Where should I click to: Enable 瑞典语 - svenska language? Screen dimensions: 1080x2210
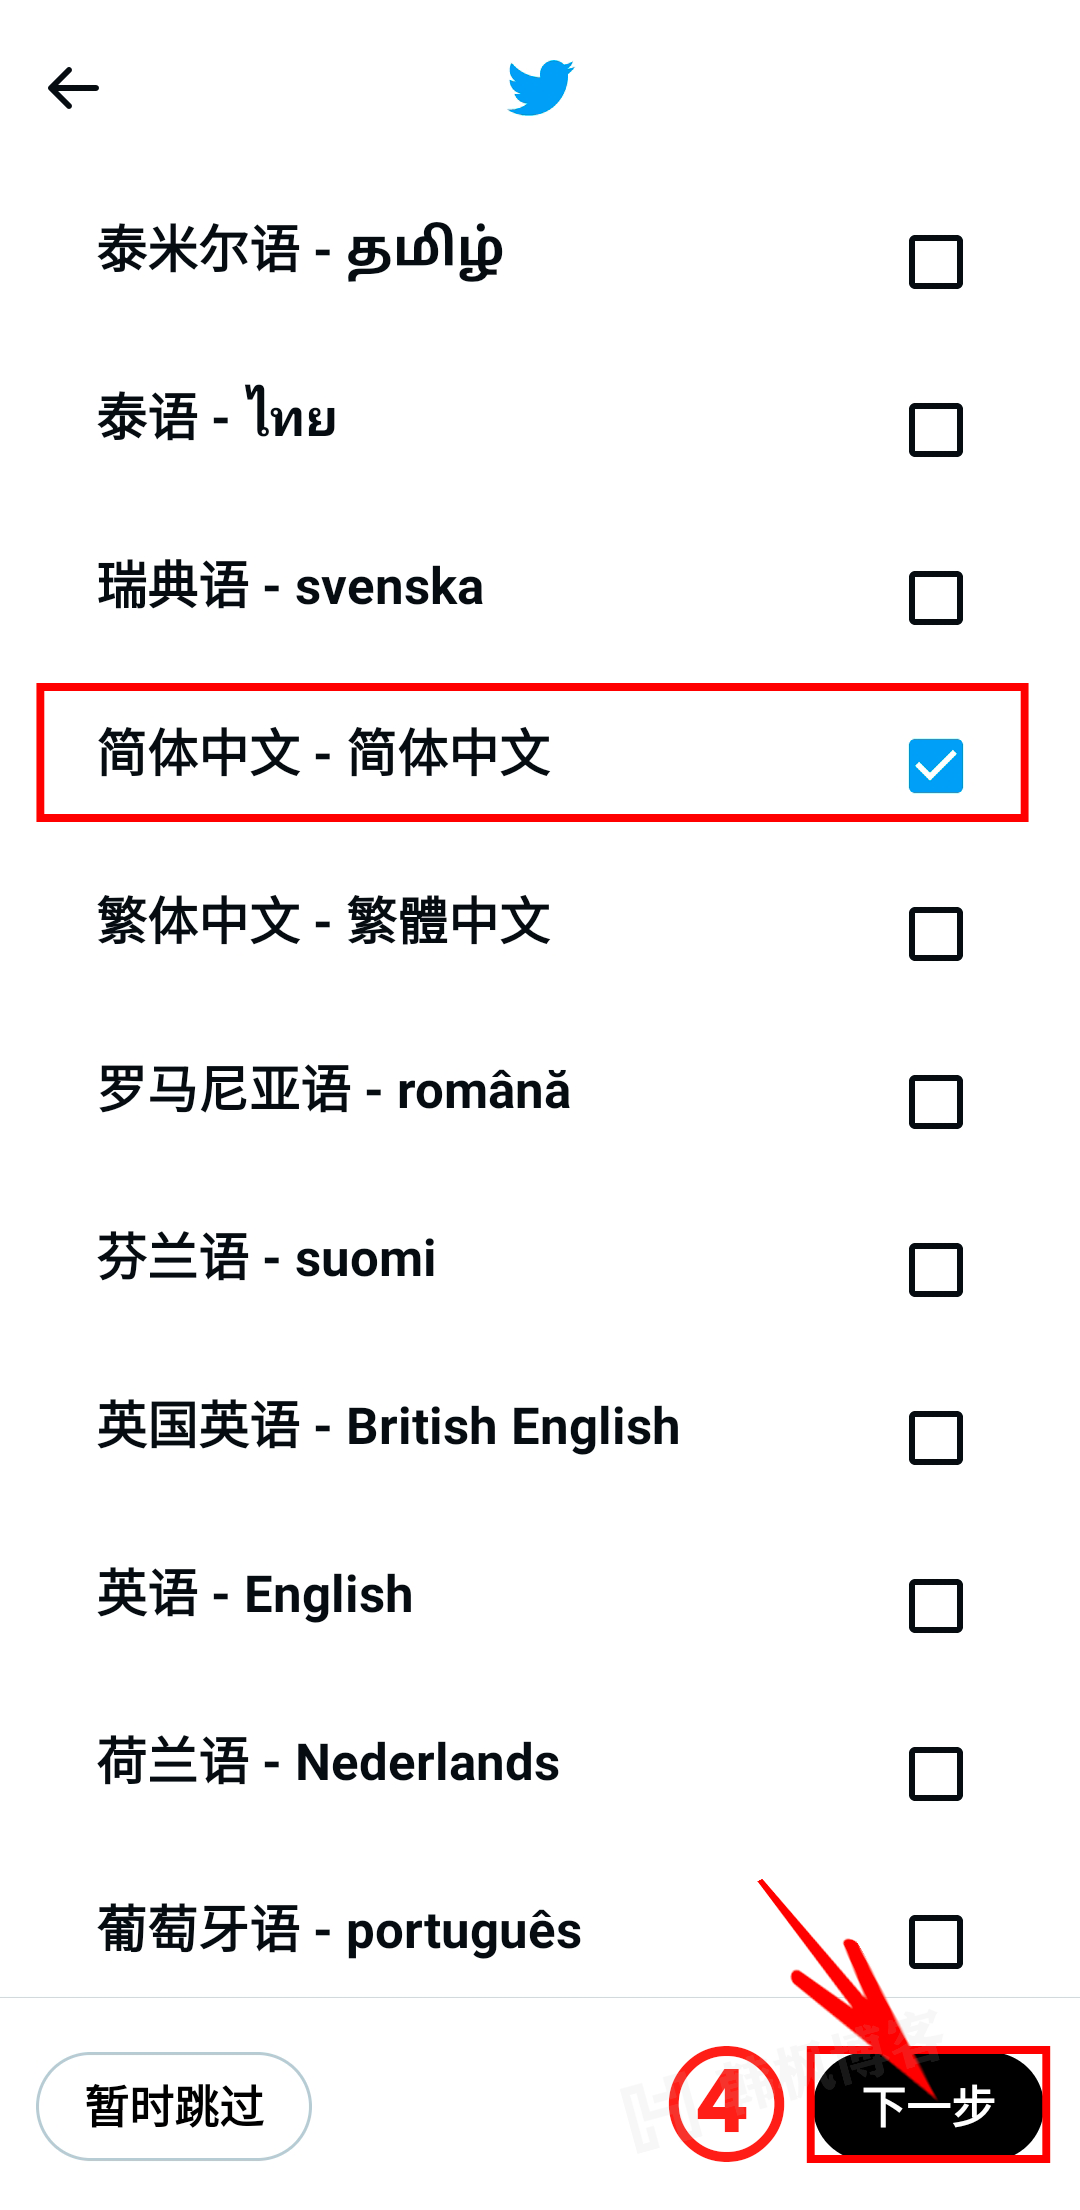tap(934, 598)
